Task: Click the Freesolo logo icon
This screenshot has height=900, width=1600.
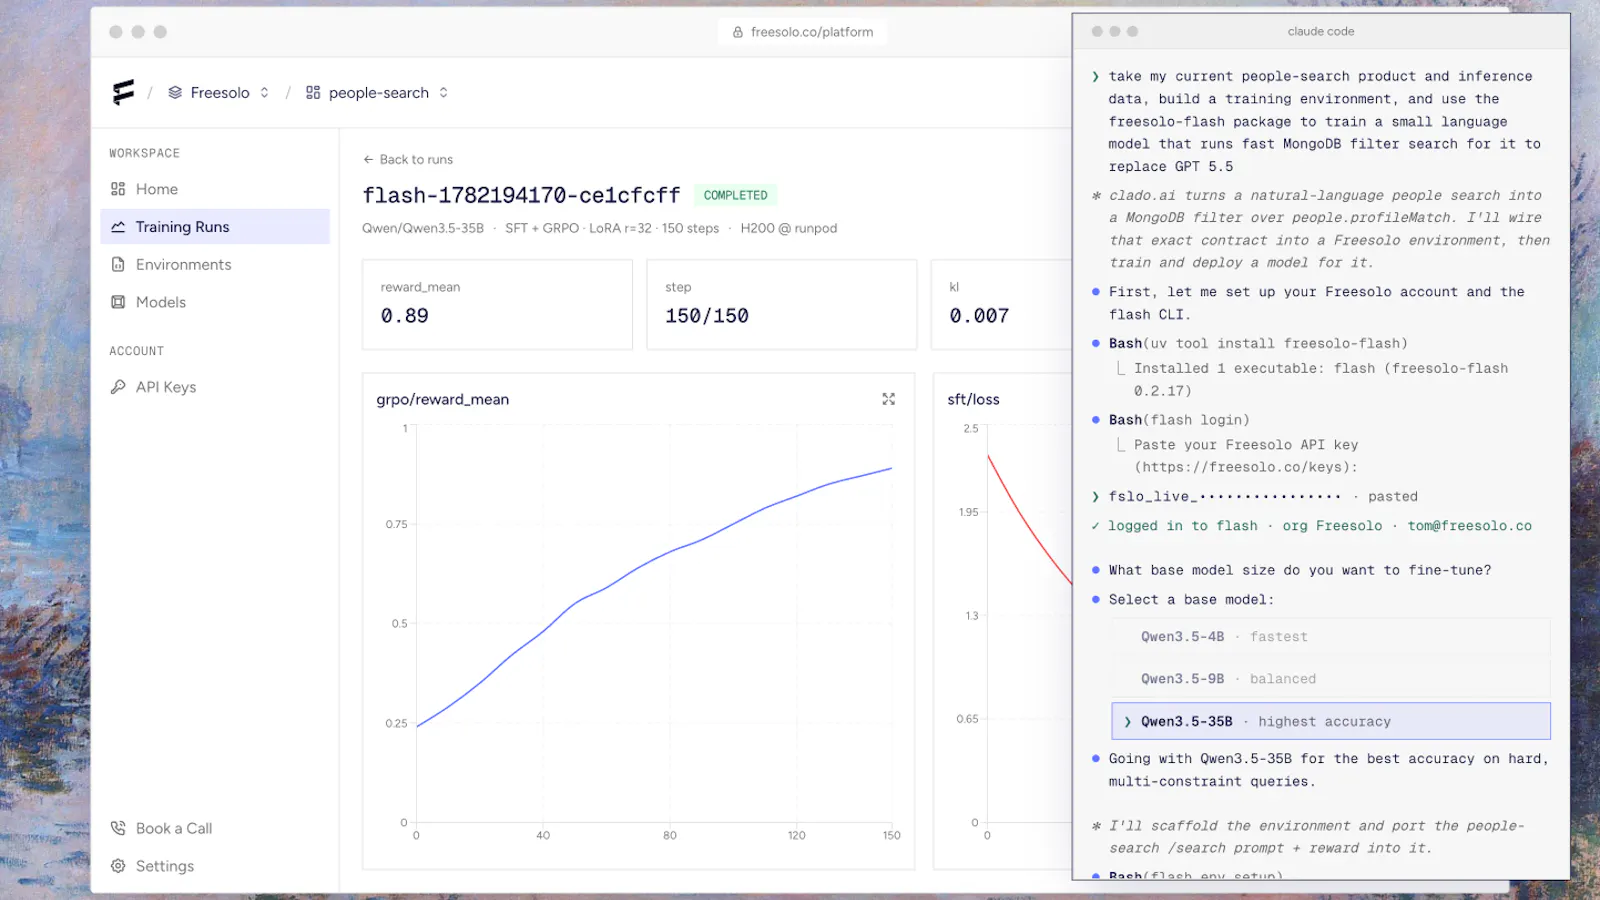Action: pos(123,93)
